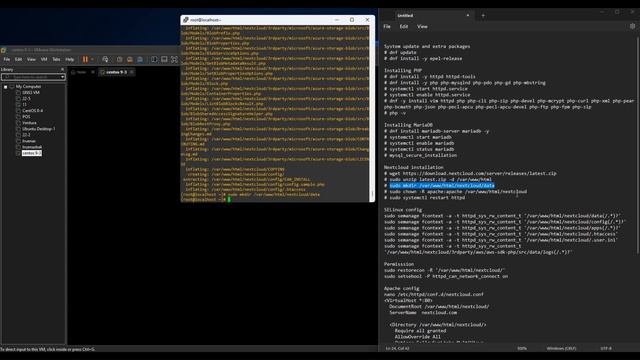Click the UTF-8 encoding in Notepad status bar

pos(606,349)
